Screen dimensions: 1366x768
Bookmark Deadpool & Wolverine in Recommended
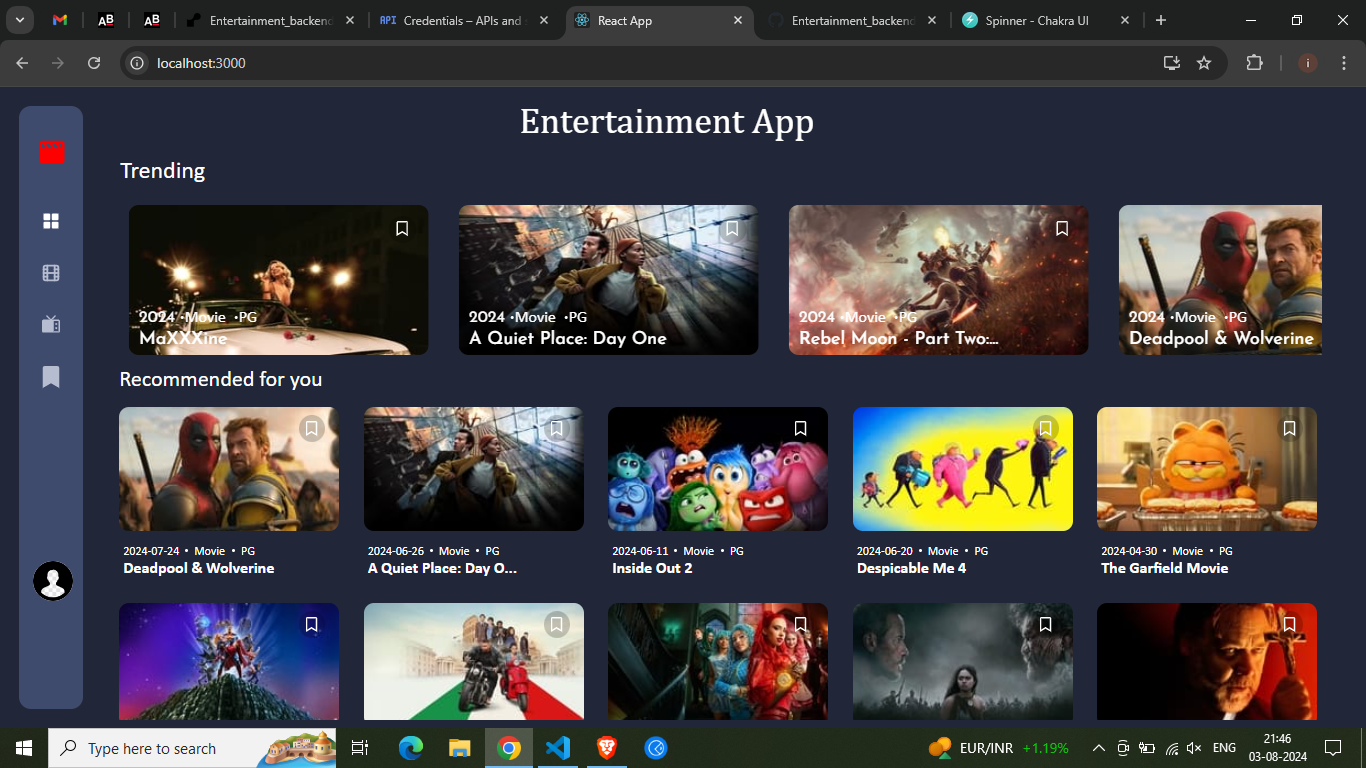[312, 429]
